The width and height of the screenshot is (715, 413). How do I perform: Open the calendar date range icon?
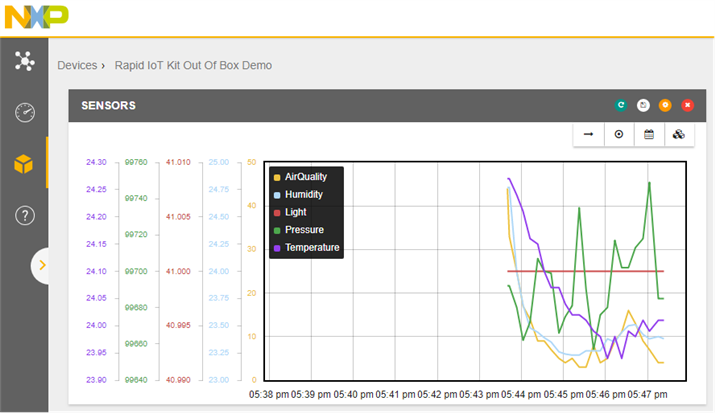[x=649, y=134]
